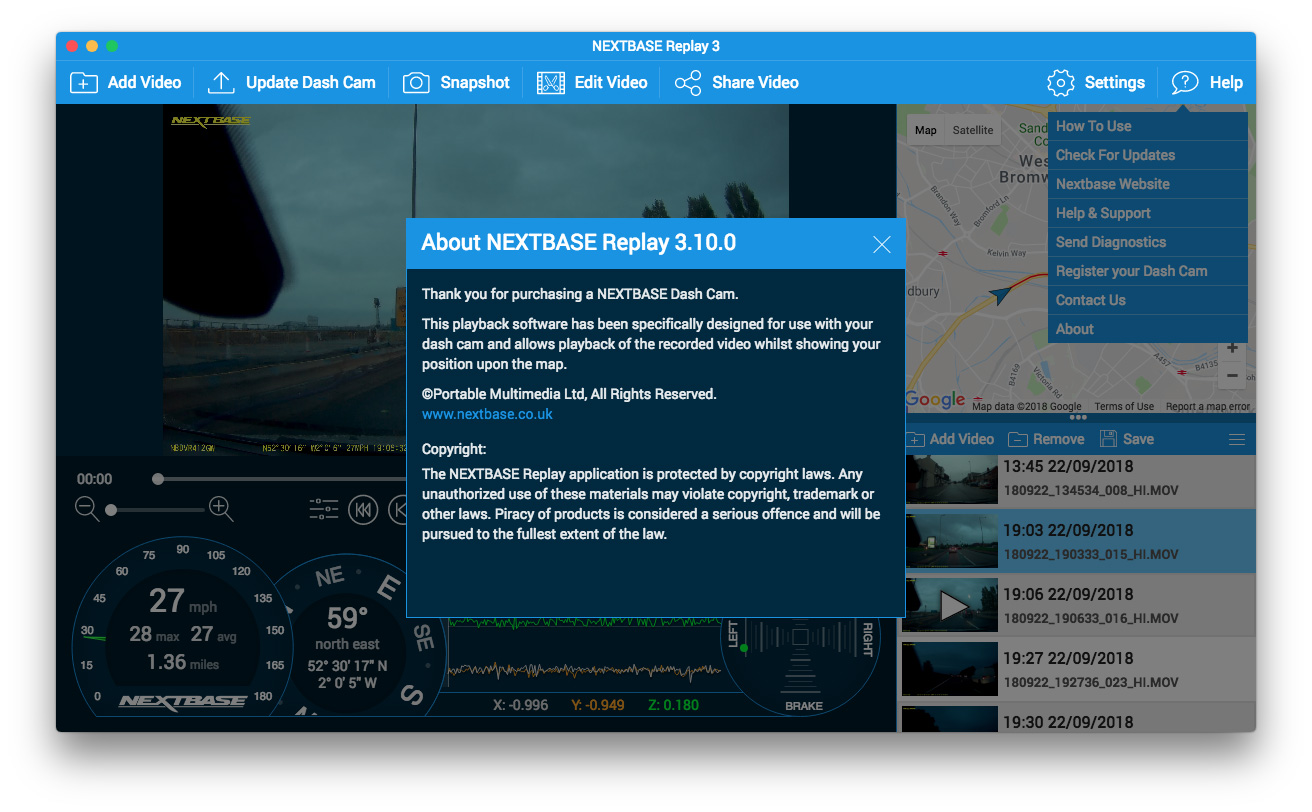Click Add Video in playlist panel
Viewport: 1312px width, 812px height.
pyautogui.click(x=949, y=439)
